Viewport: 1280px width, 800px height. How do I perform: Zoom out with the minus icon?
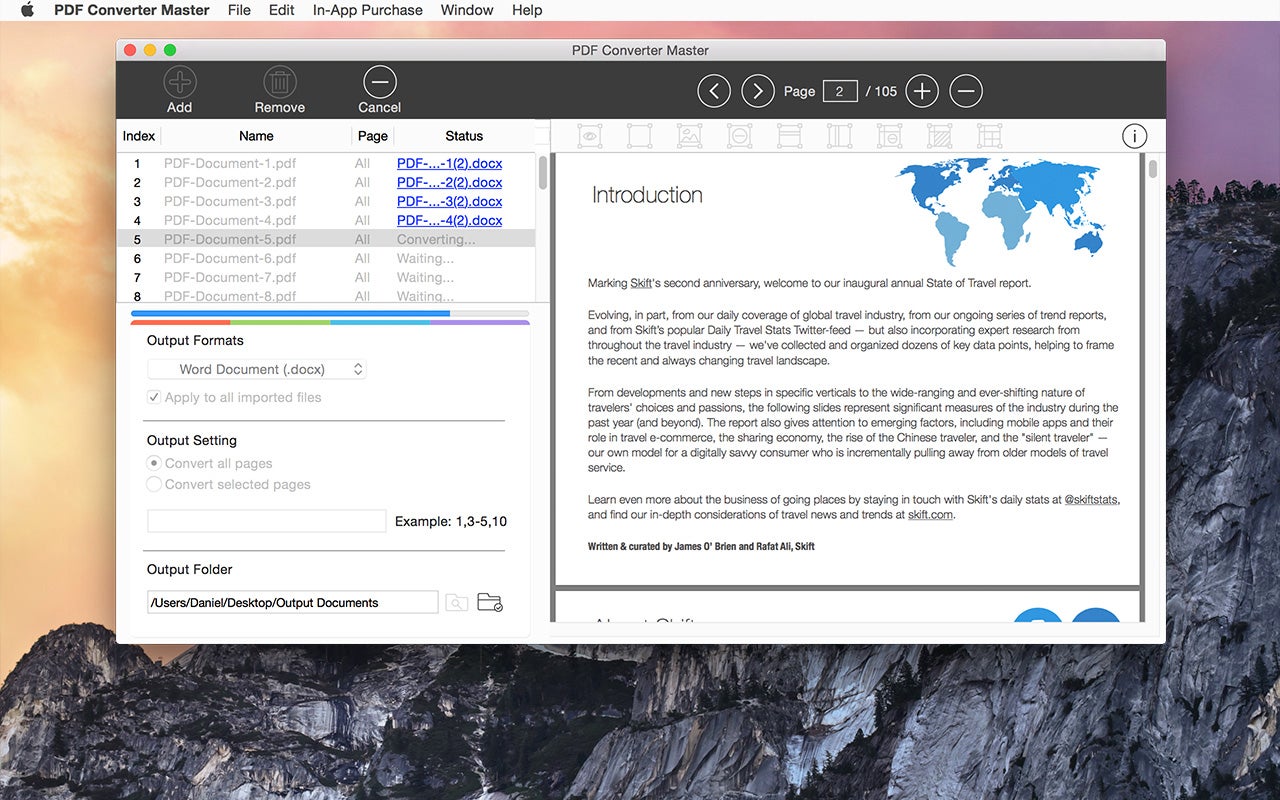click(966, 91)
